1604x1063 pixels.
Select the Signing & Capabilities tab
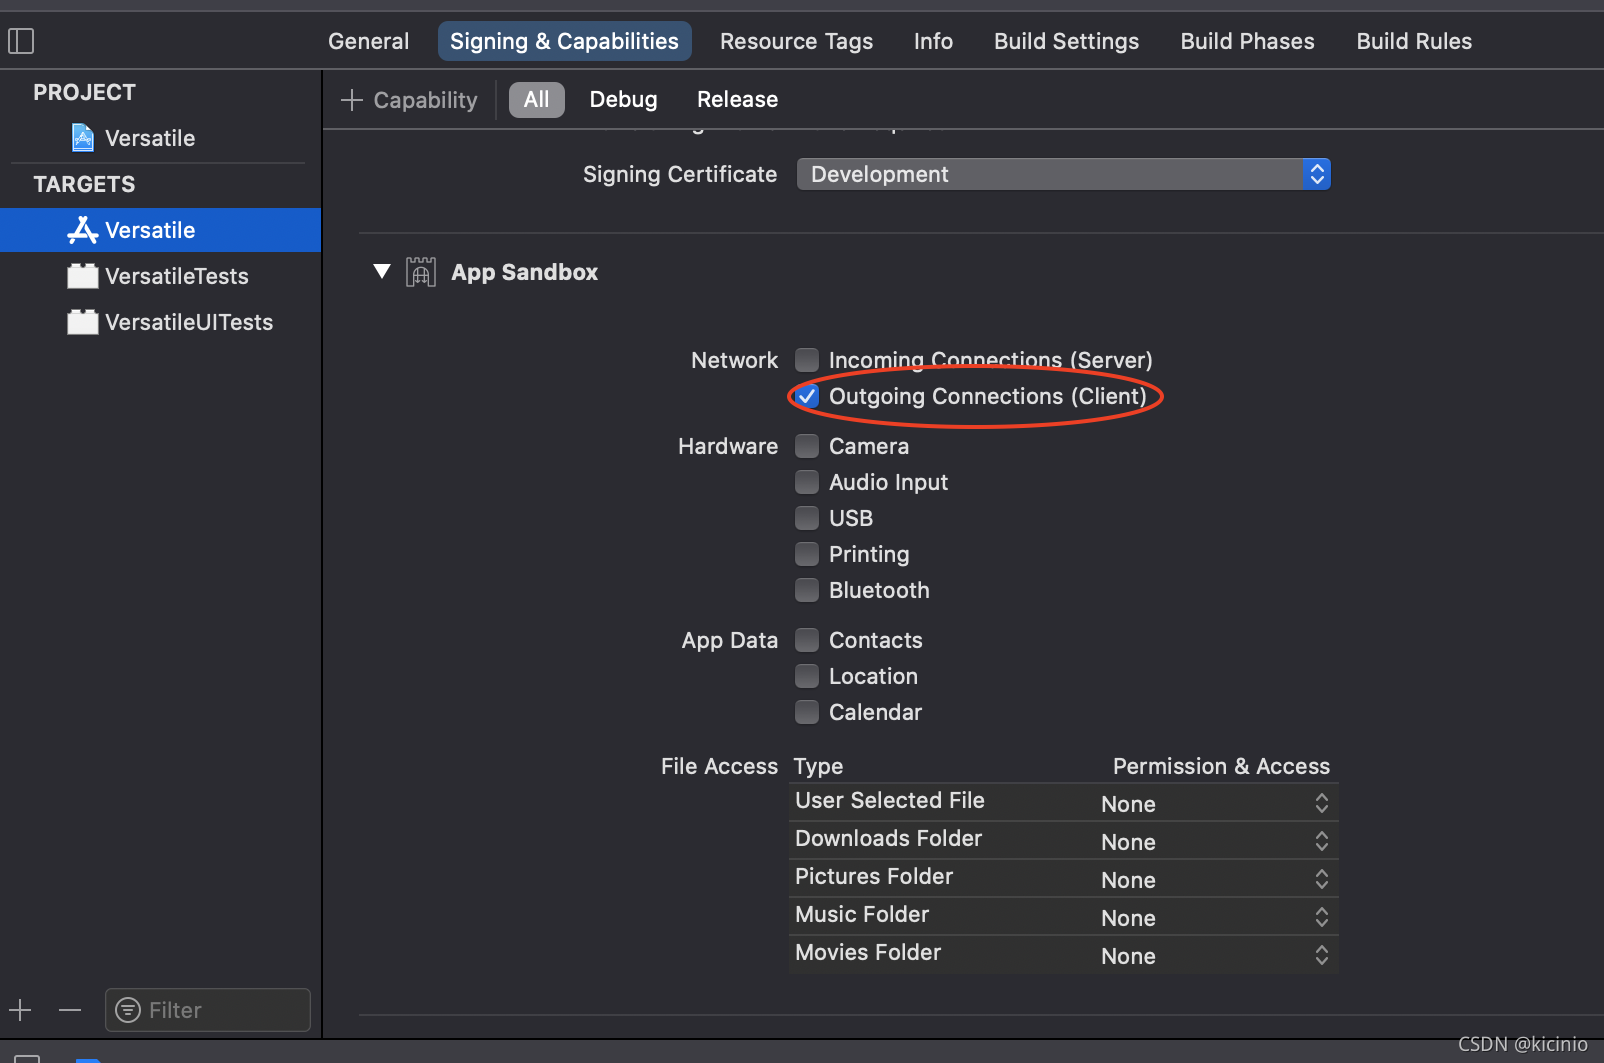[564, 41]
